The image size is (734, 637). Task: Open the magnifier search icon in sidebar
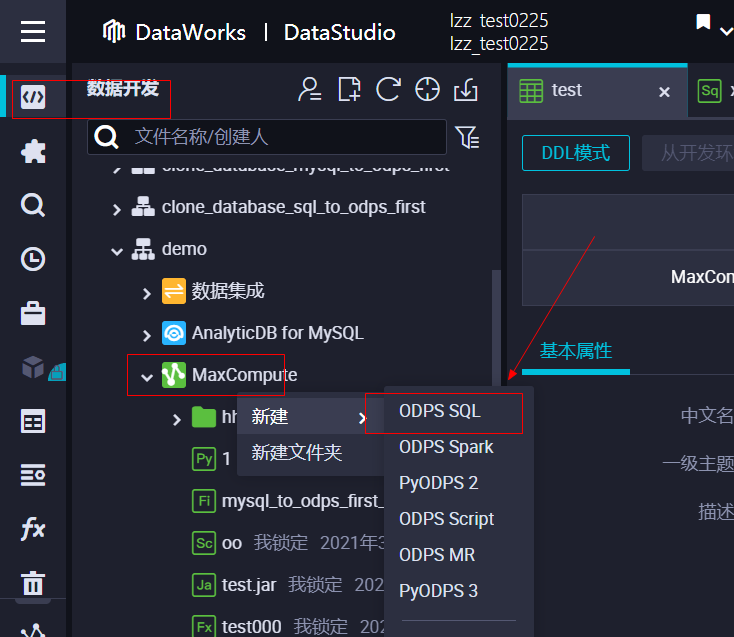33,205
